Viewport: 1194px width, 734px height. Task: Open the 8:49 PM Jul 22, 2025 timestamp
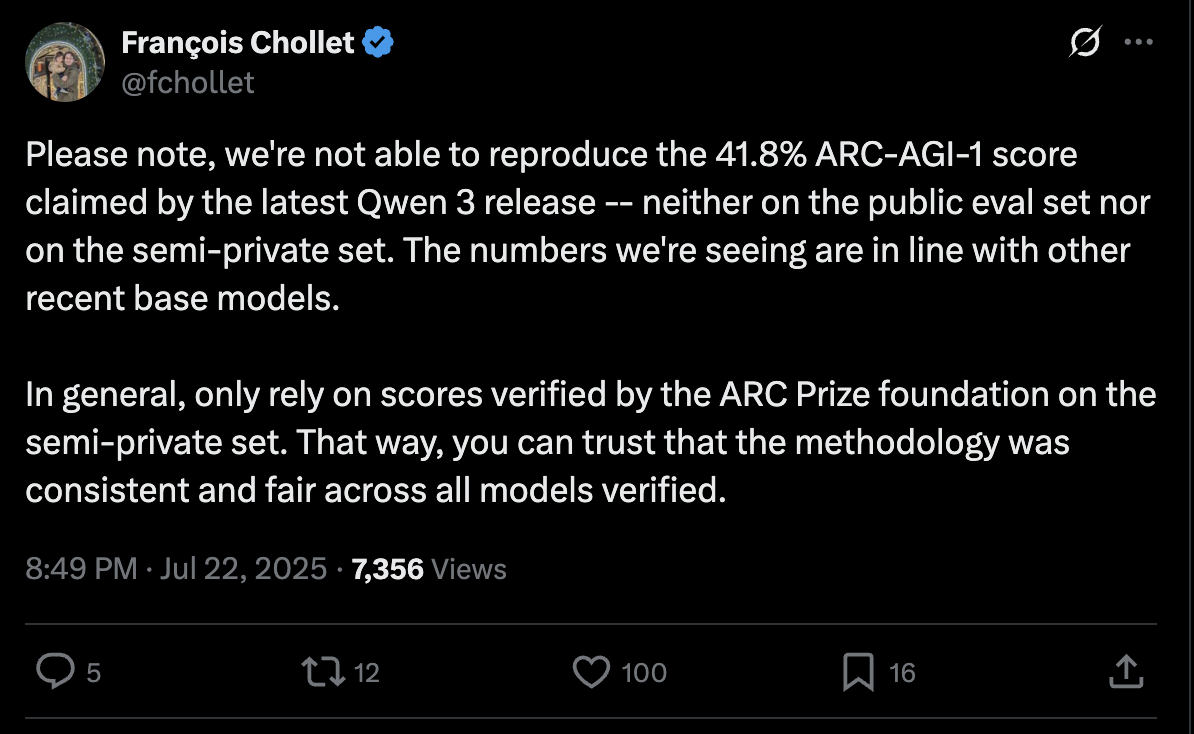(177, 569)
